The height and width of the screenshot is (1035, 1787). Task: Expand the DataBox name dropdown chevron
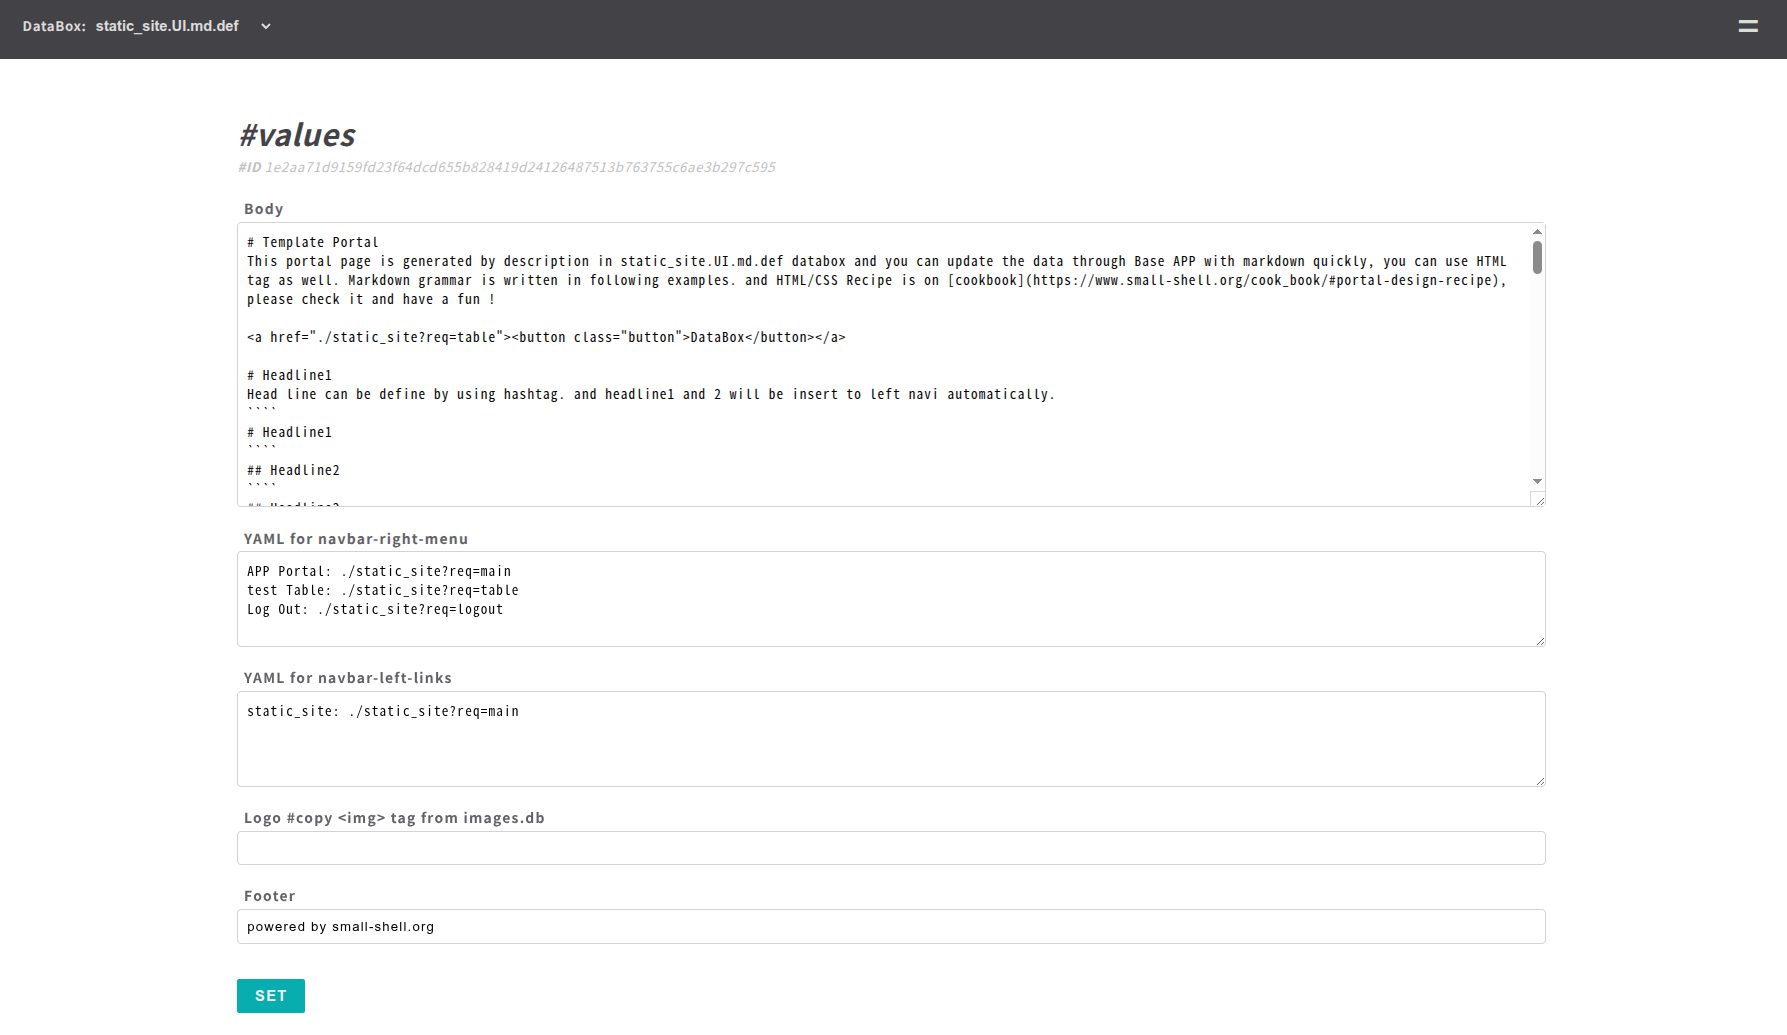coord(266,27)
